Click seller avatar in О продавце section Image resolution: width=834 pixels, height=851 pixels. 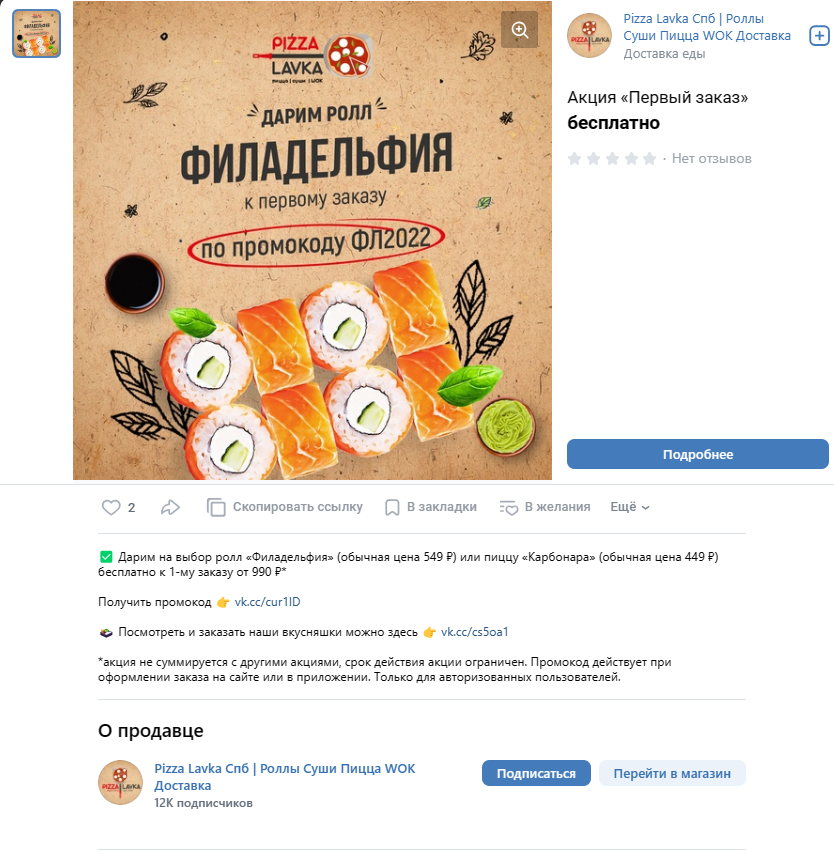(120, 782)
